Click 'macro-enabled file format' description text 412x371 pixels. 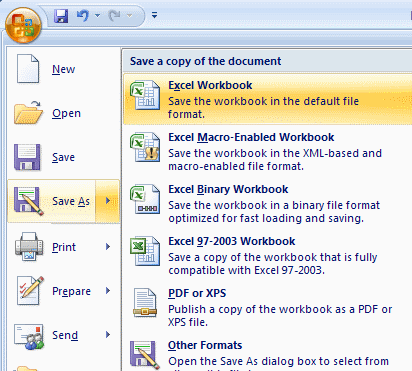(236, 166)
